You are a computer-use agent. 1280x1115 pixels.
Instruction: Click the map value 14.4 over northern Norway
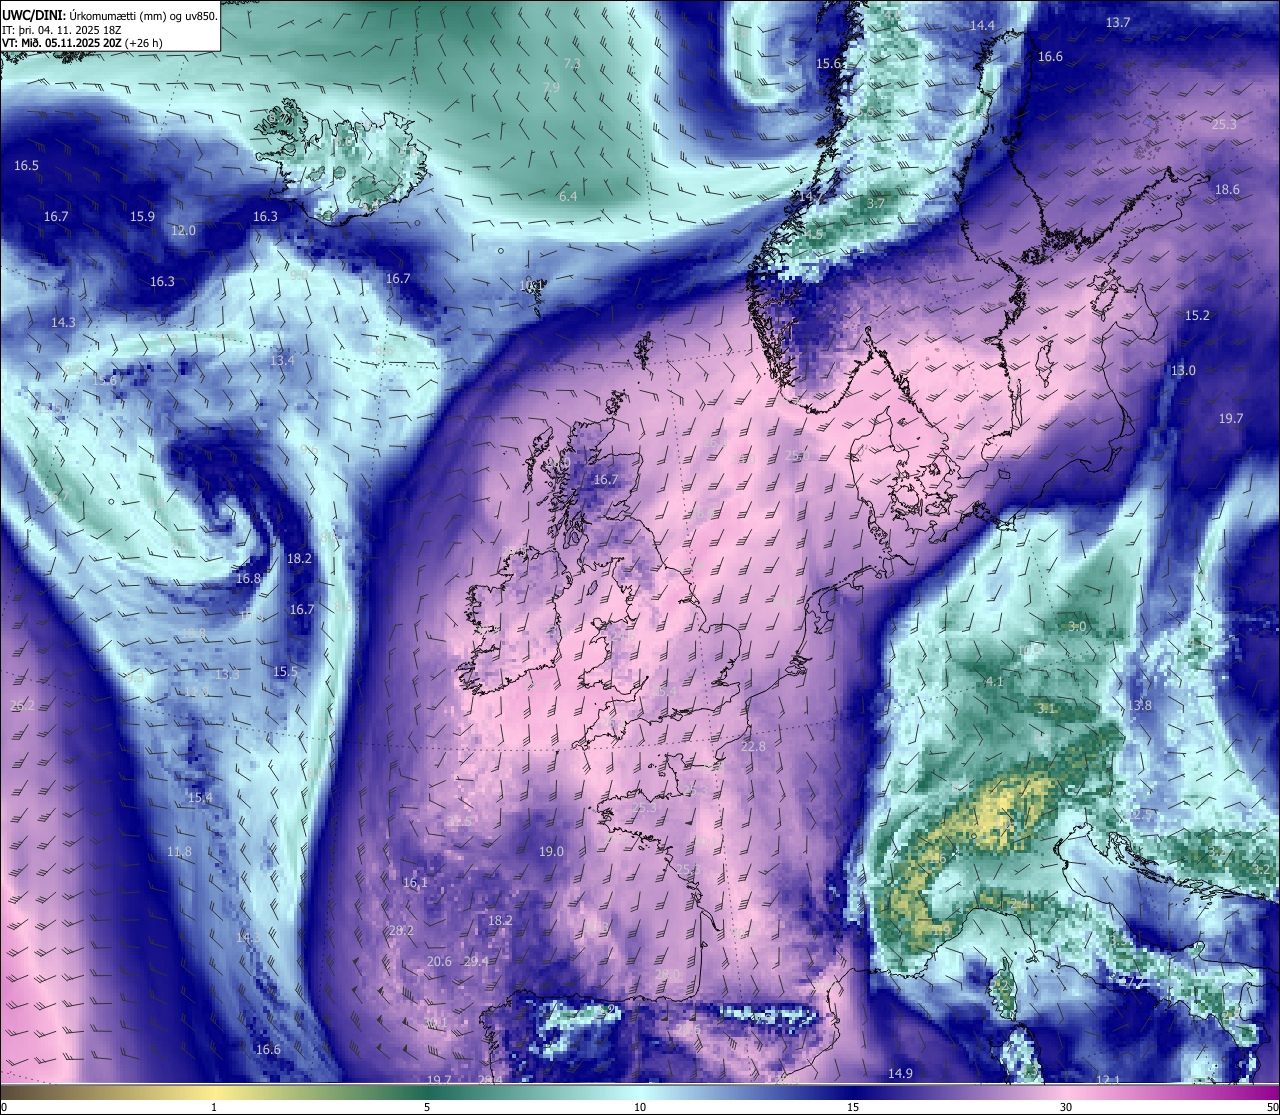(x=982, y=25)
